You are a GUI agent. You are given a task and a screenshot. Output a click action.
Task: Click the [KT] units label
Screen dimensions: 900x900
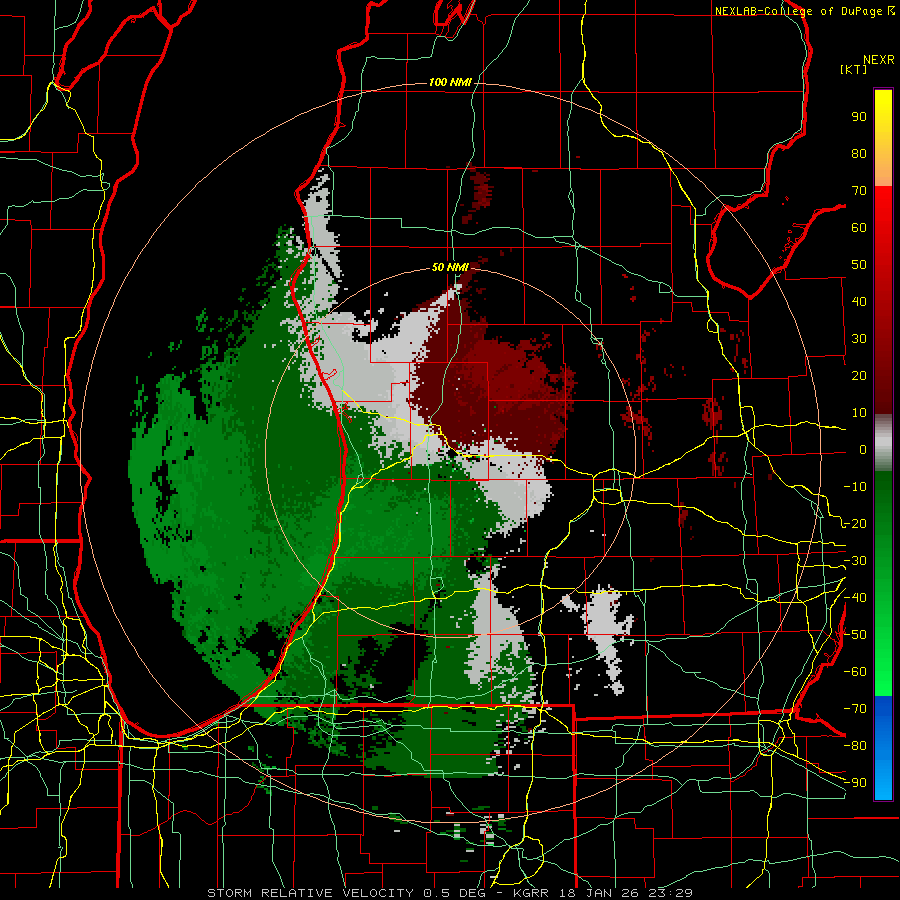click(854, 69)
